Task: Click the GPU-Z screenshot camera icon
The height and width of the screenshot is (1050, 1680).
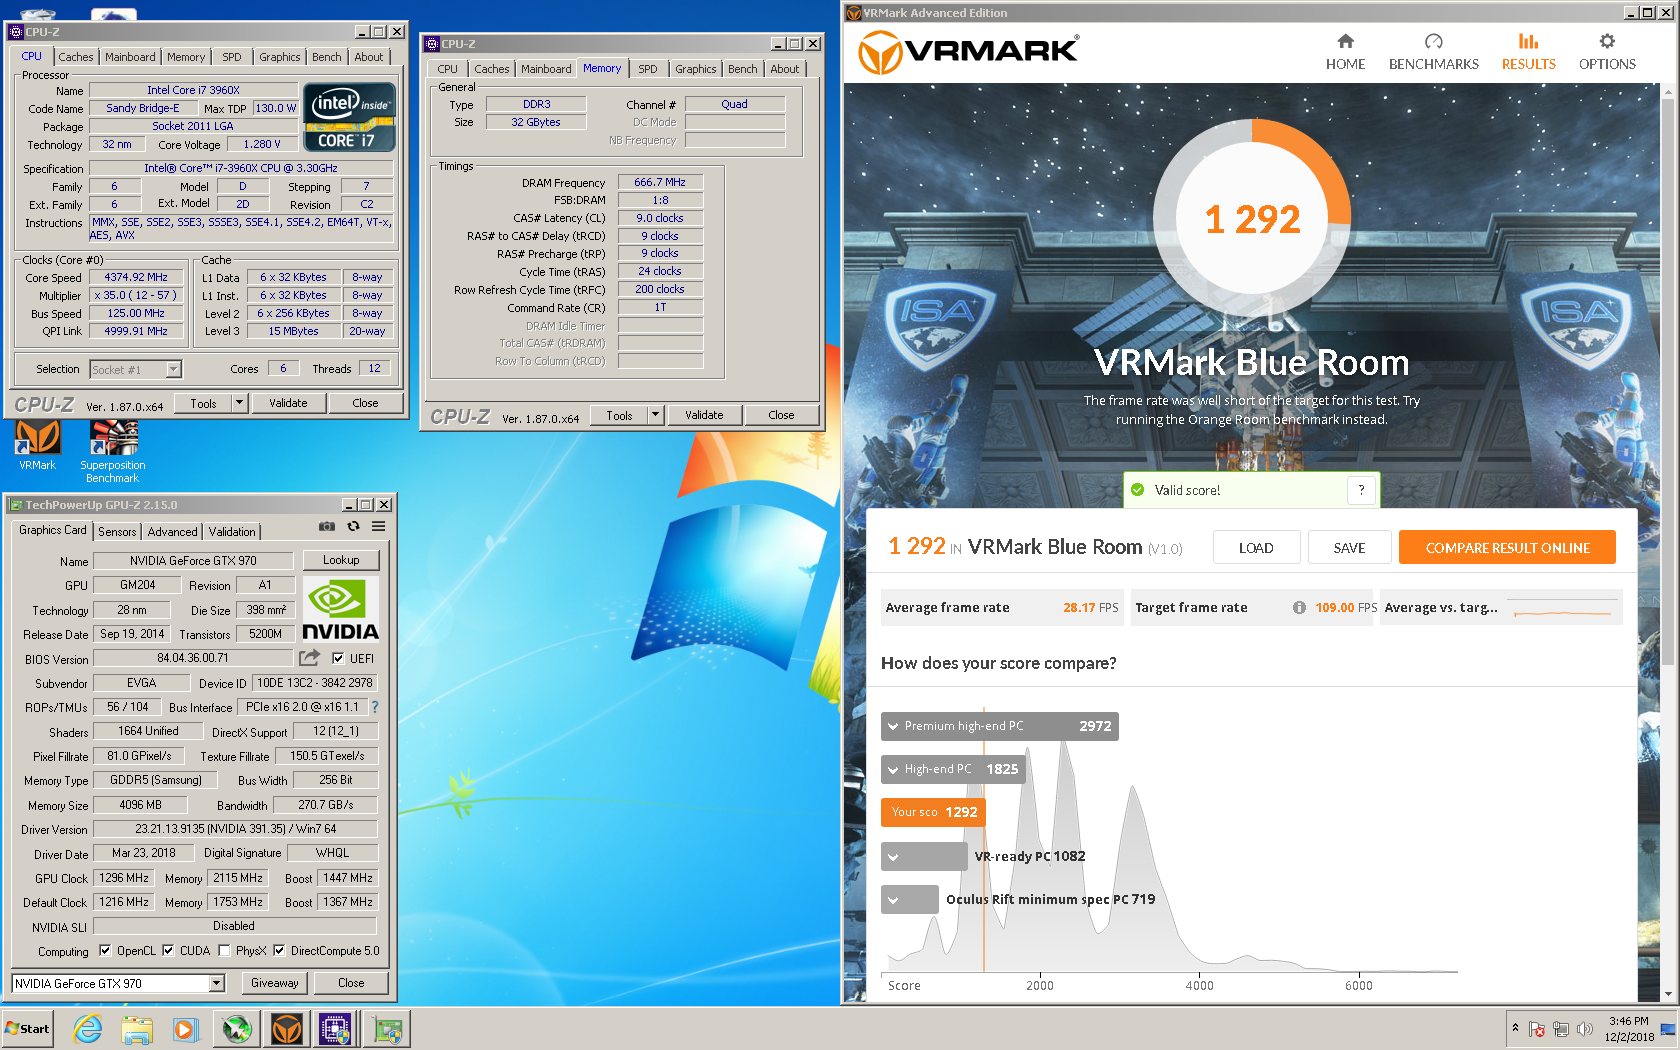Action: click(327, 526)
